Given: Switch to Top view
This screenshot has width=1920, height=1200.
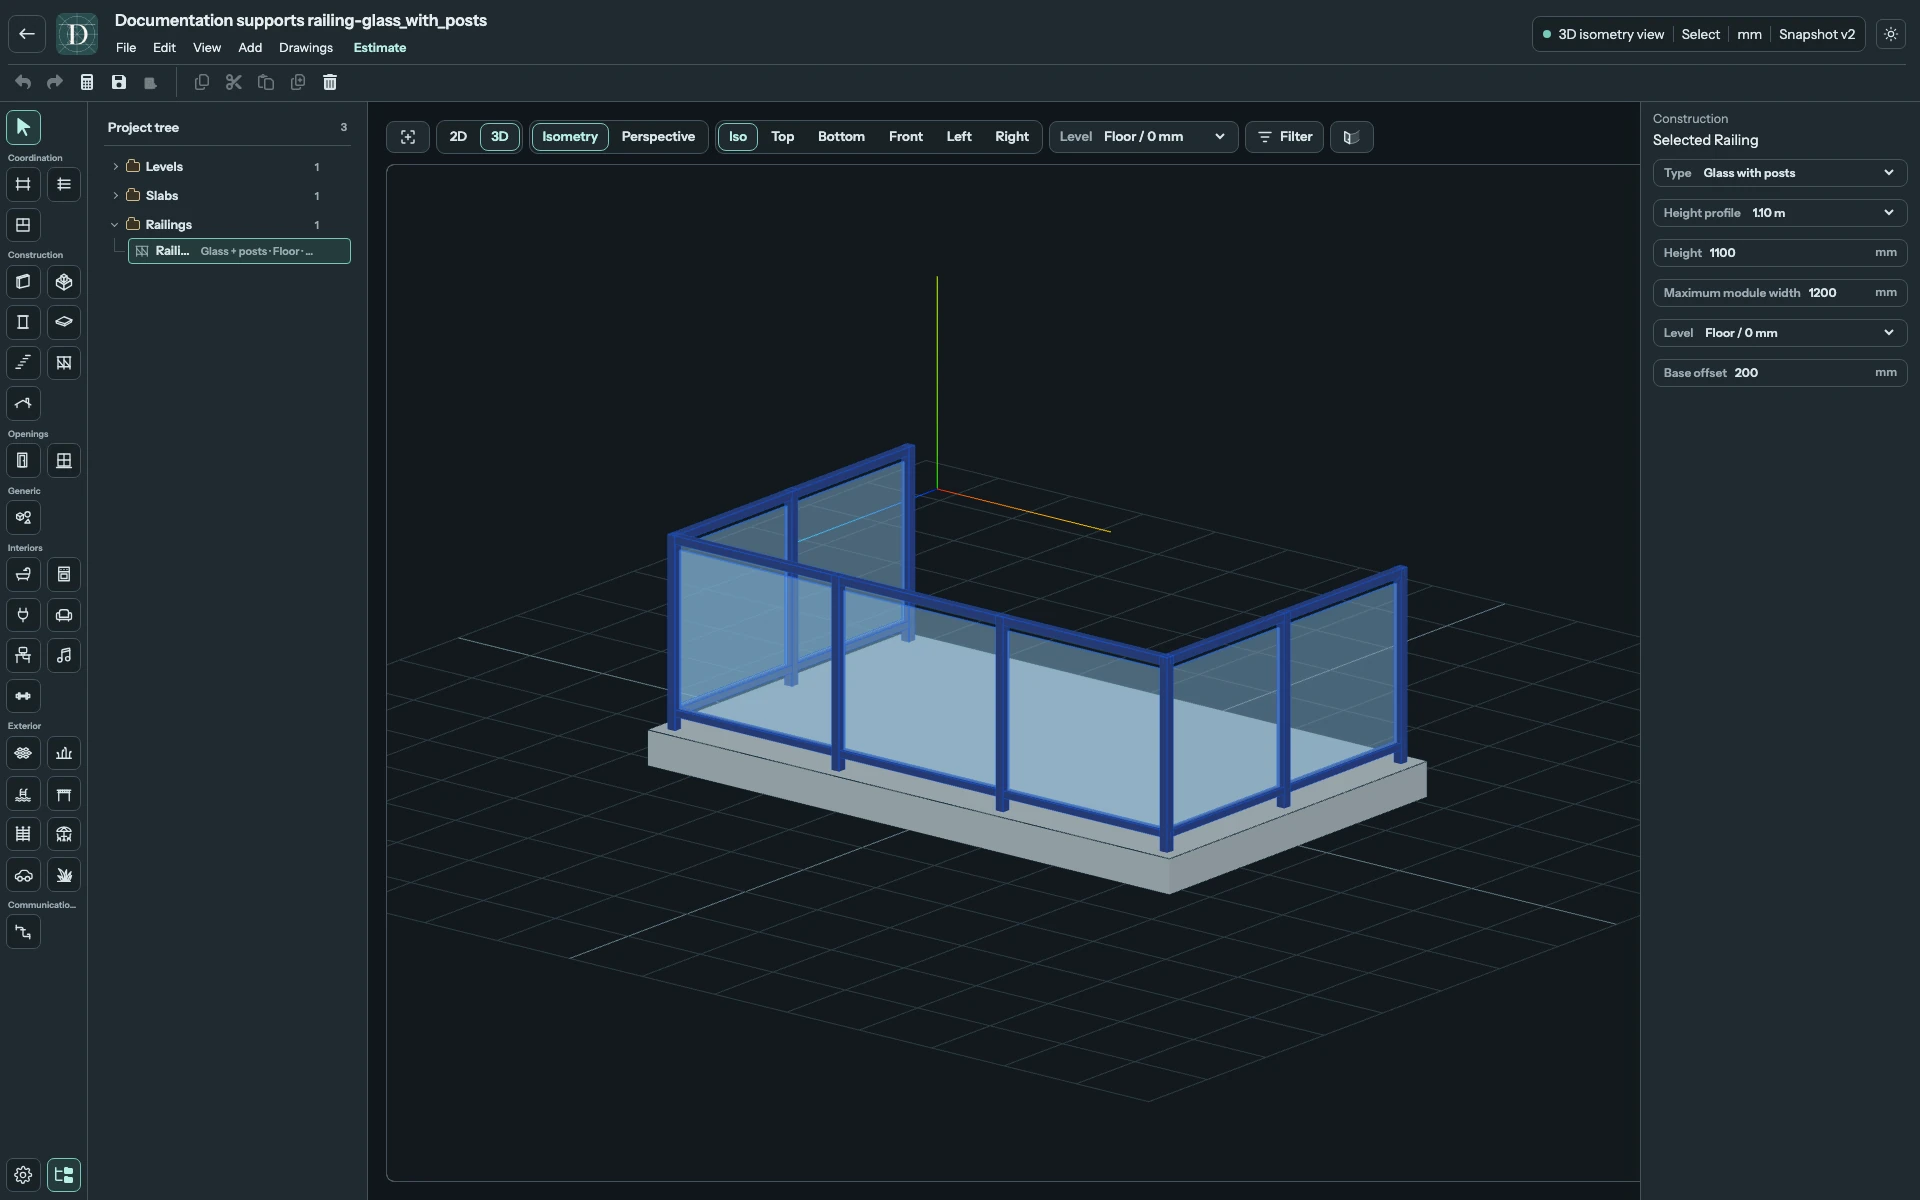Looking at the screenshot, I should 783,137.
